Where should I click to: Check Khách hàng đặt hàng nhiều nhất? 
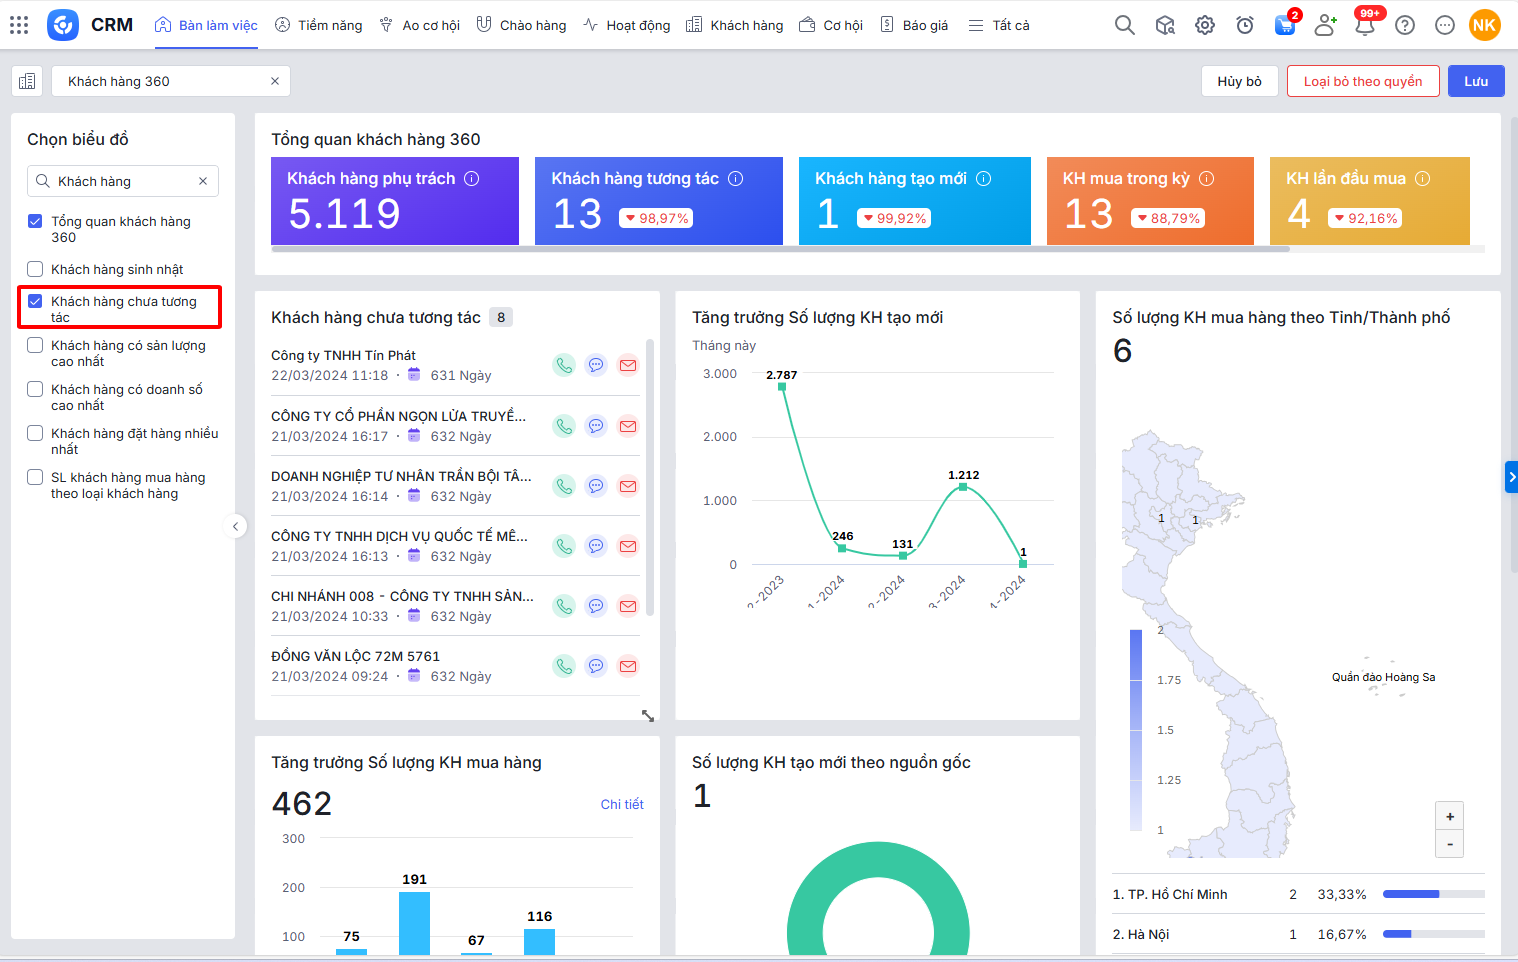[x=35, y=433]
